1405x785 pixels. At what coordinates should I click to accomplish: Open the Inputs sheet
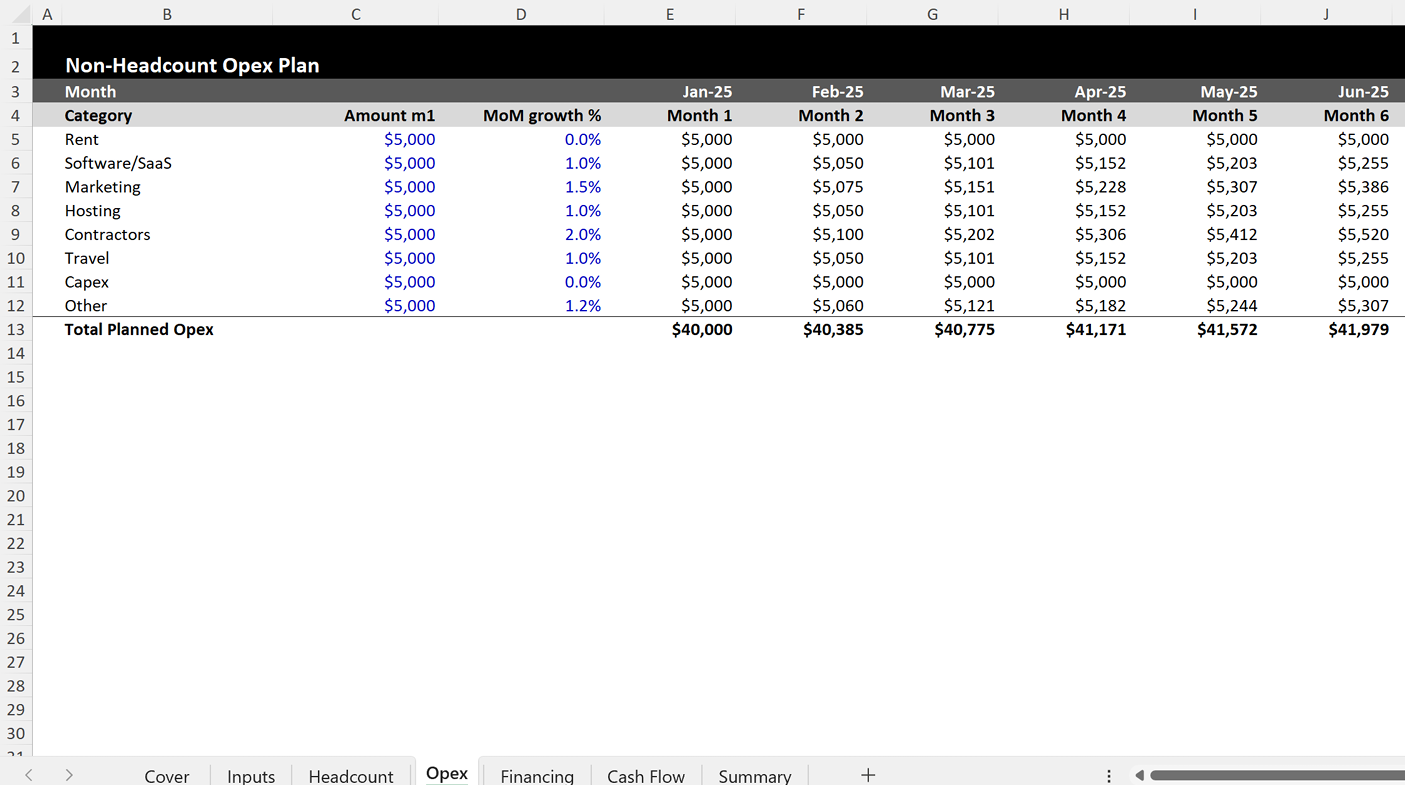pos(250,775)
